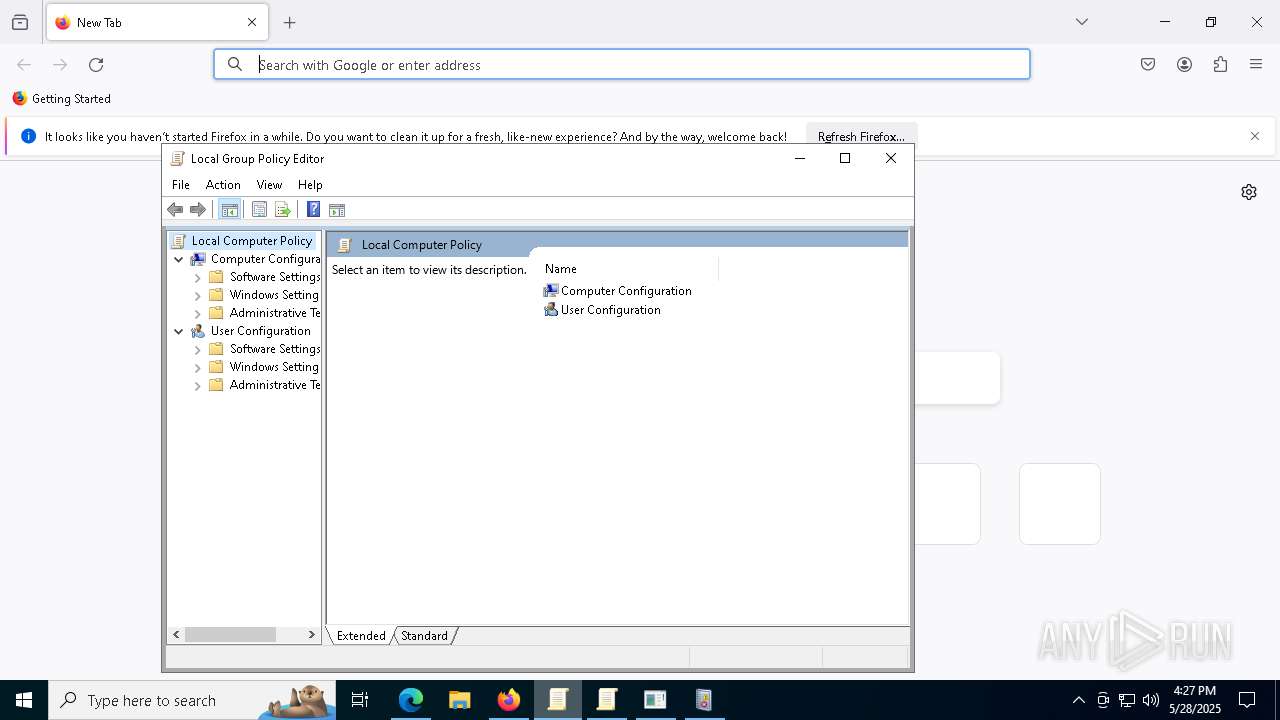
Task: Toggle Show/Hide Action Pane toolbar icon
Action: point(337,210)
